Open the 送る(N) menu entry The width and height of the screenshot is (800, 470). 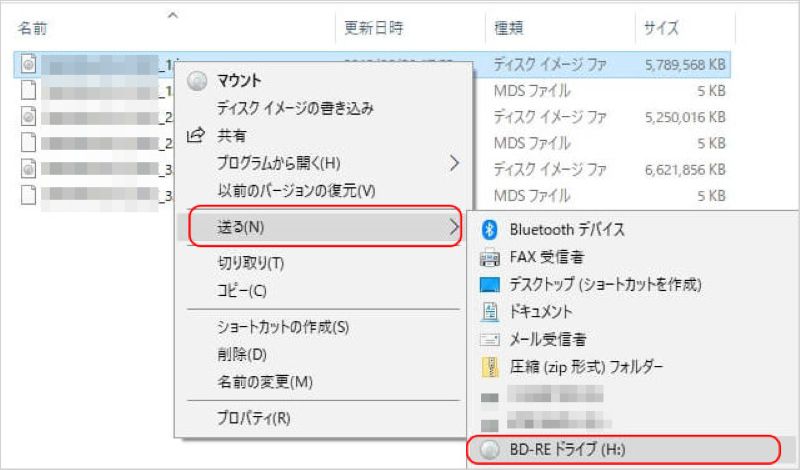[x=324, y=227]
